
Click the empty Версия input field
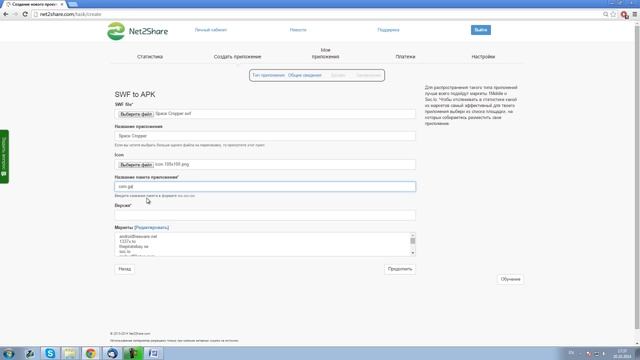(265, 215)
